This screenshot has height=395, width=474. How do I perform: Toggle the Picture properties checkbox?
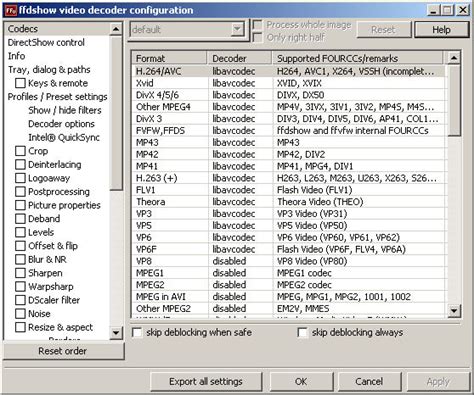click(x=20, y=205)
